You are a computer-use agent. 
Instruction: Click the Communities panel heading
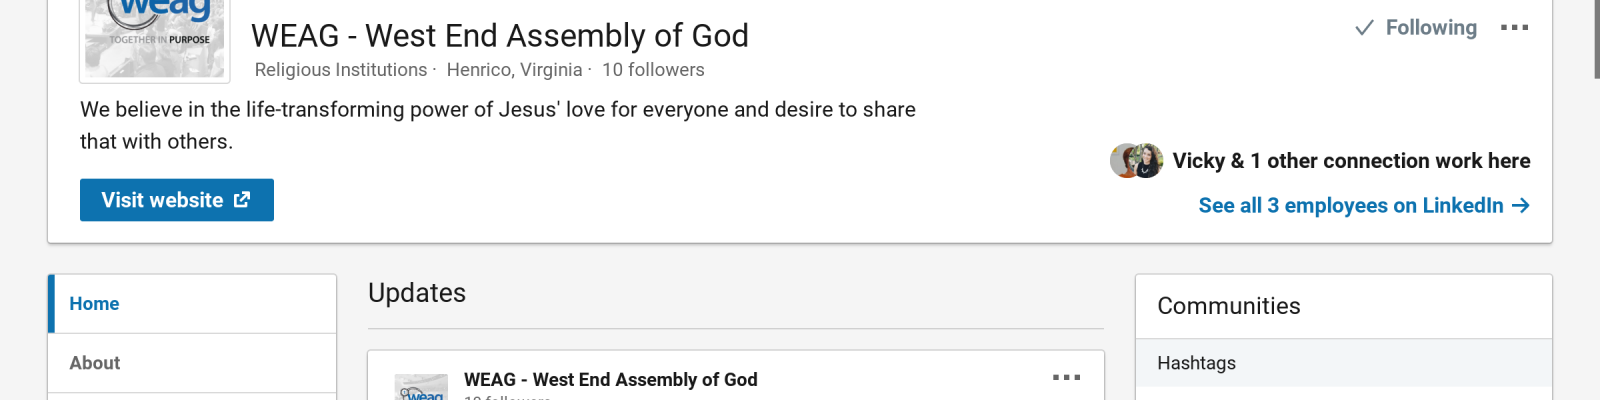(x=1228, y=306)
